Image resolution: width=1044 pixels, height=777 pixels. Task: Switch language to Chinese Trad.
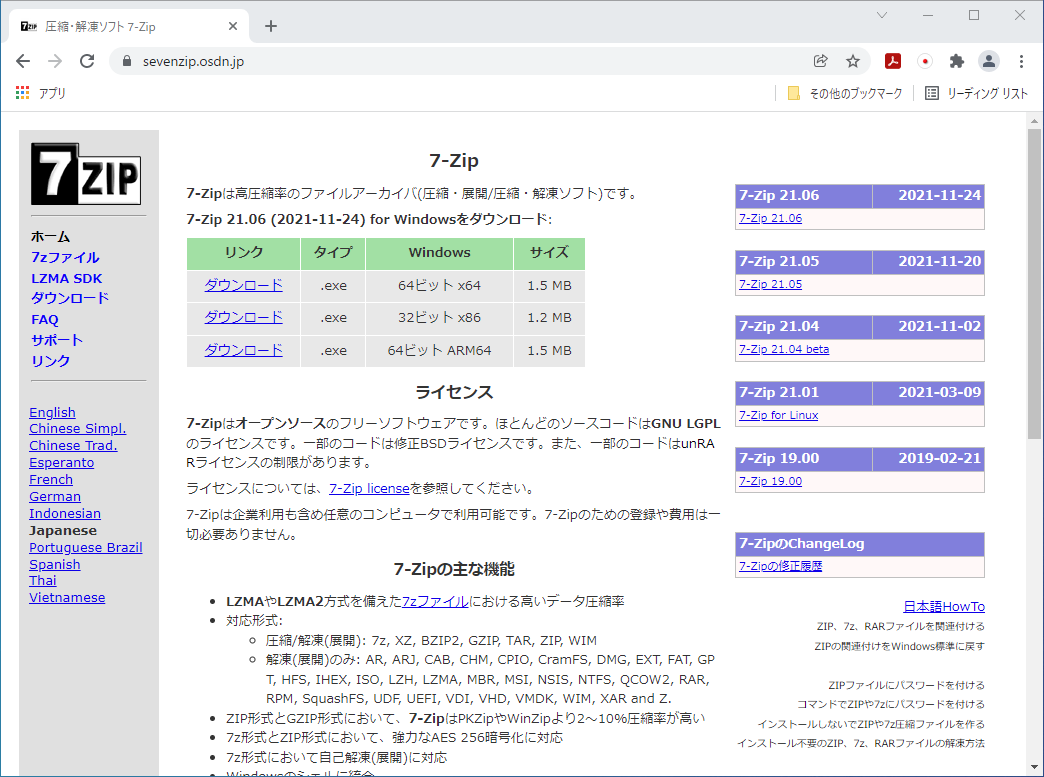coord(73,445)
